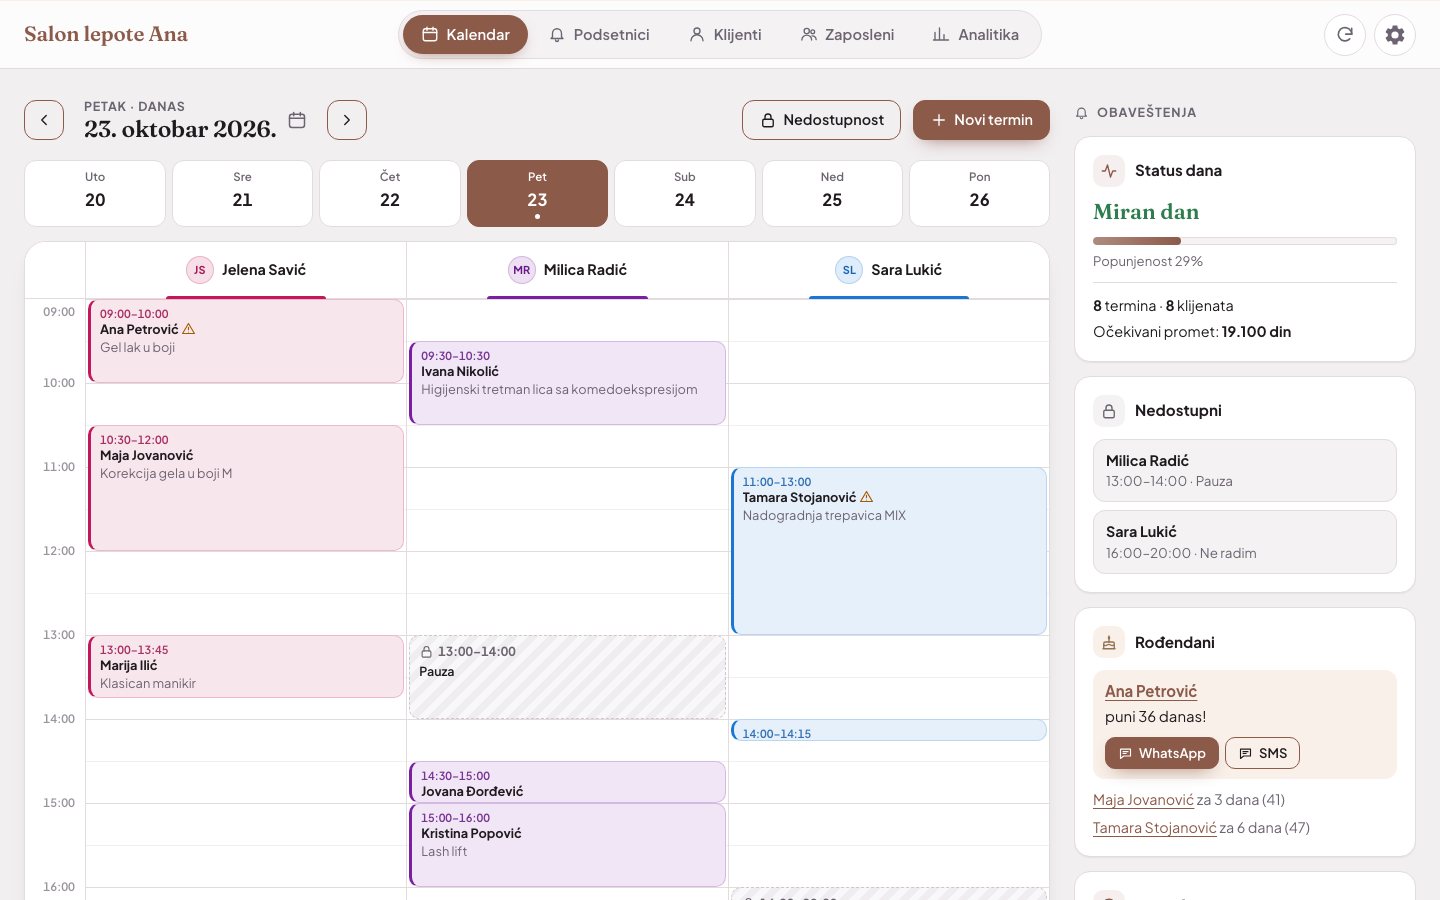Select Čet 22 day tile
The image size is (1440, 900).
coord(390,193)
